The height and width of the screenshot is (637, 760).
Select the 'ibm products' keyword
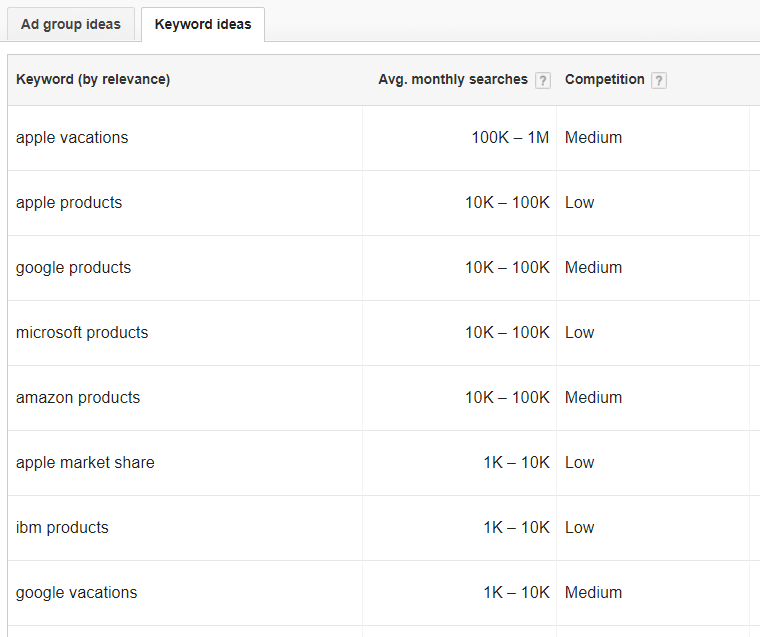pyautogui.click(x=62, y=527)
